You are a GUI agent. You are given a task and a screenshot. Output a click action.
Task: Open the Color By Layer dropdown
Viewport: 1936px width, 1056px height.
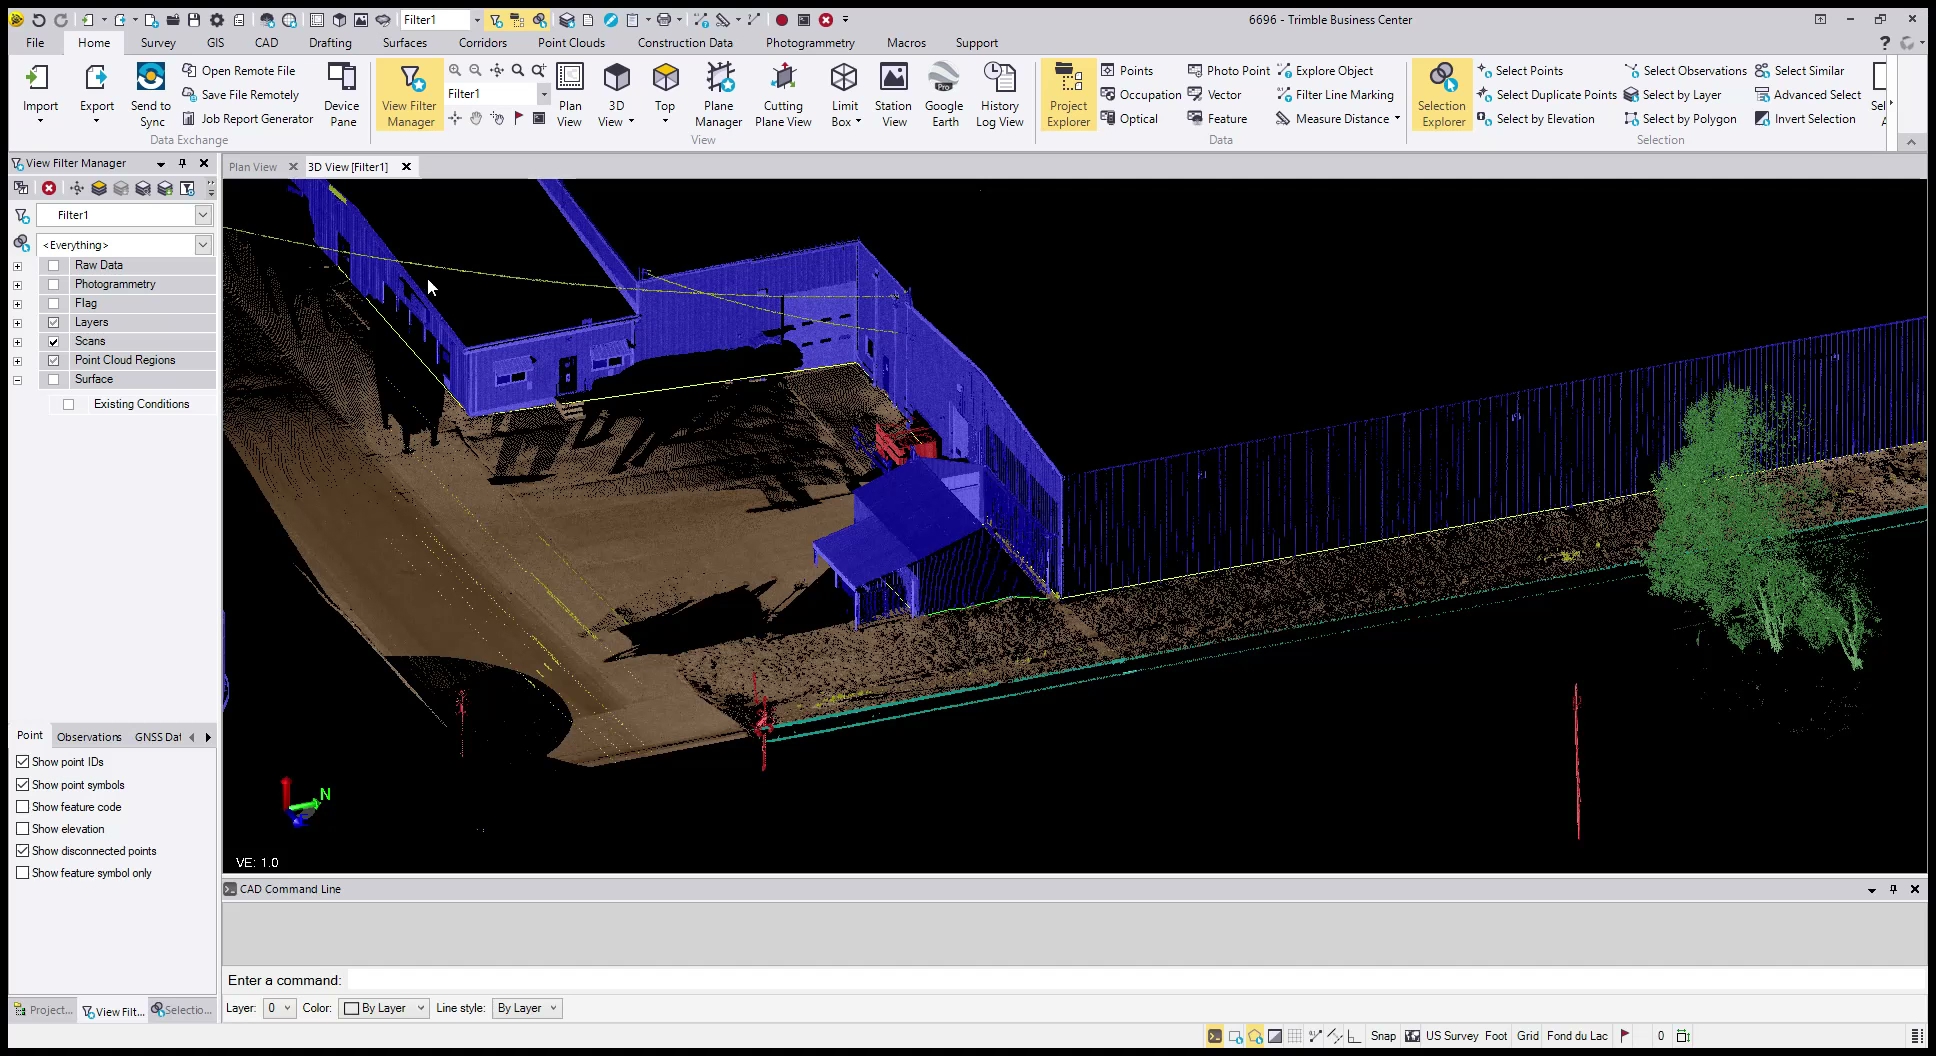(x=385, y=1008)
